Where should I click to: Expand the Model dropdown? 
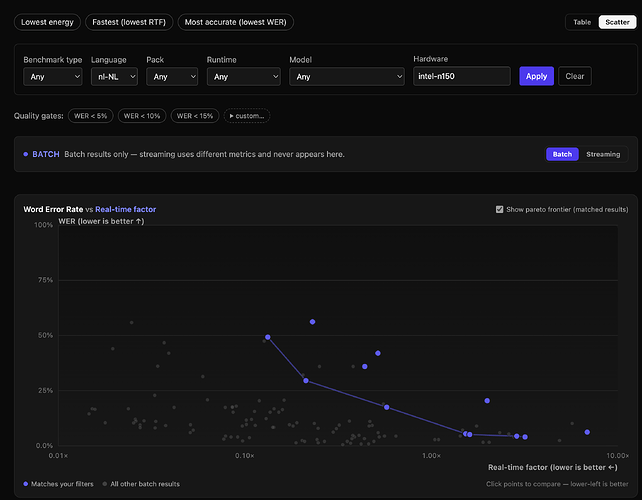347,77
